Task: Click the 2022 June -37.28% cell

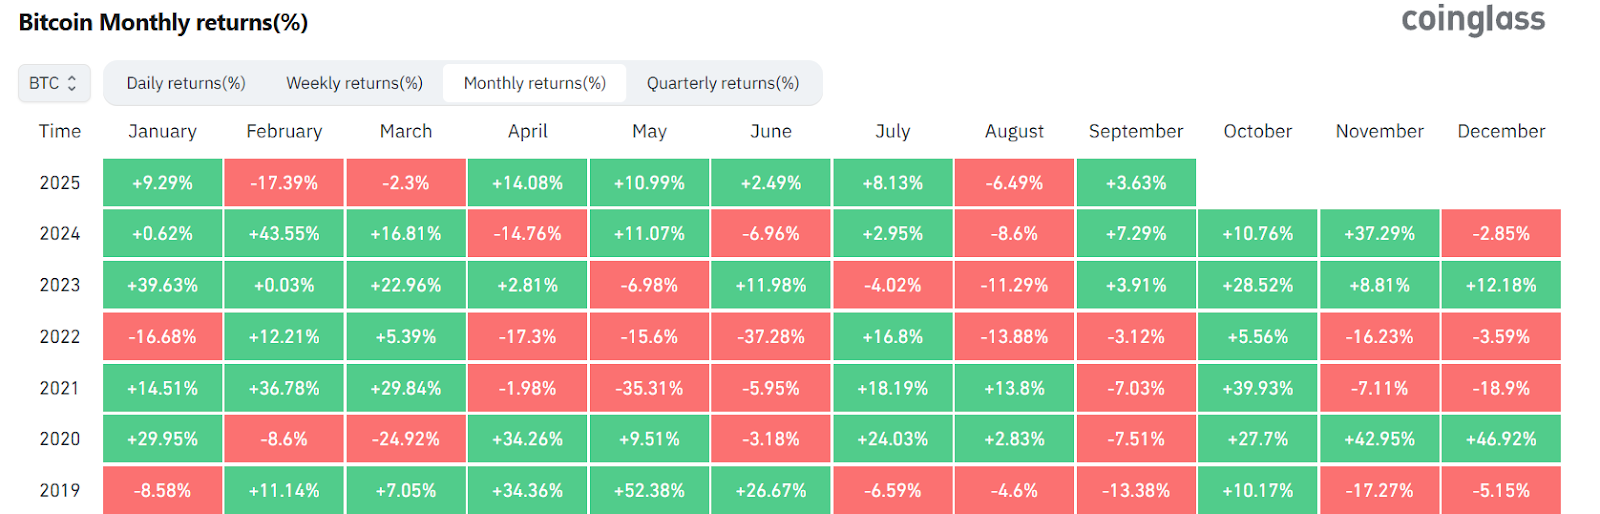Action: (771, 337)
